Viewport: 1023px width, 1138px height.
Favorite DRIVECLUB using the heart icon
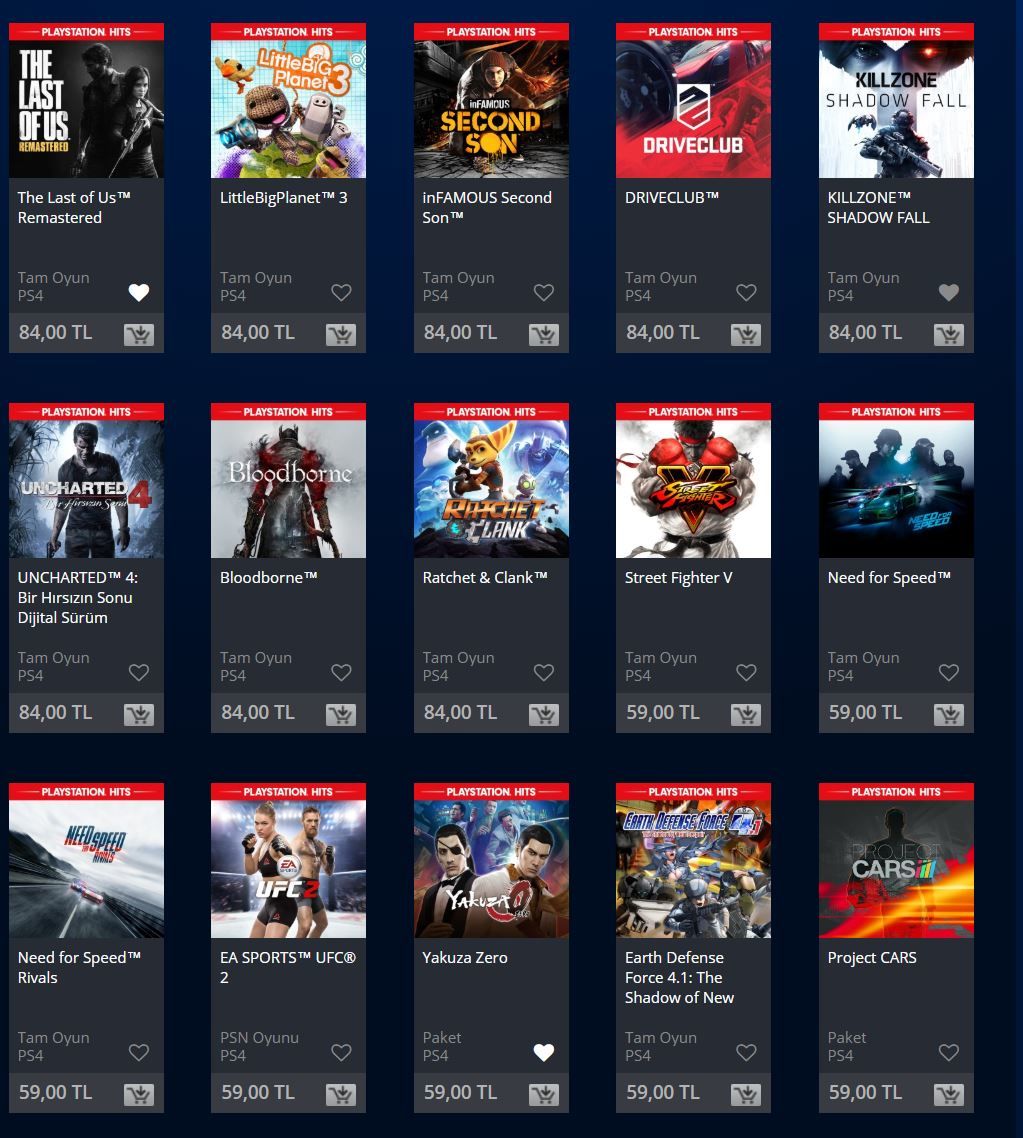746,292
